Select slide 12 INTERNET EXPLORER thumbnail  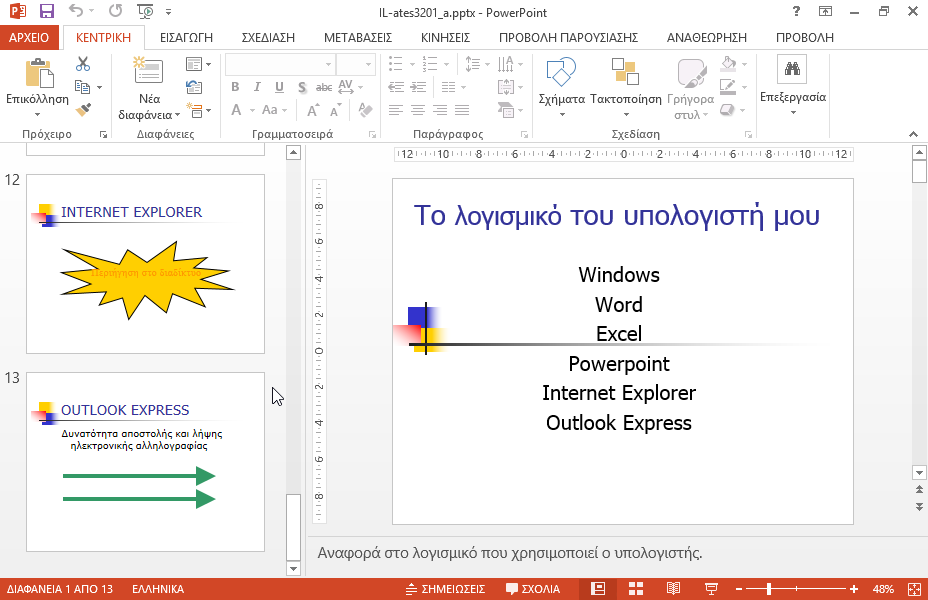(146, 264)
